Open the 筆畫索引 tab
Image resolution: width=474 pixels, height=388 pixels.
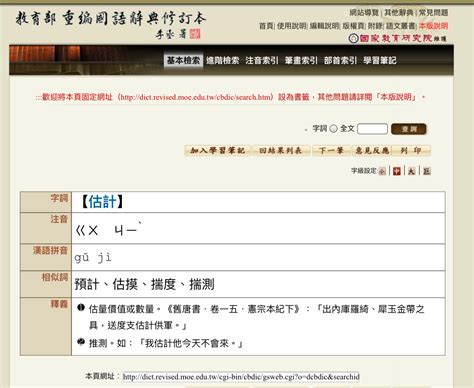click(301, 61)
